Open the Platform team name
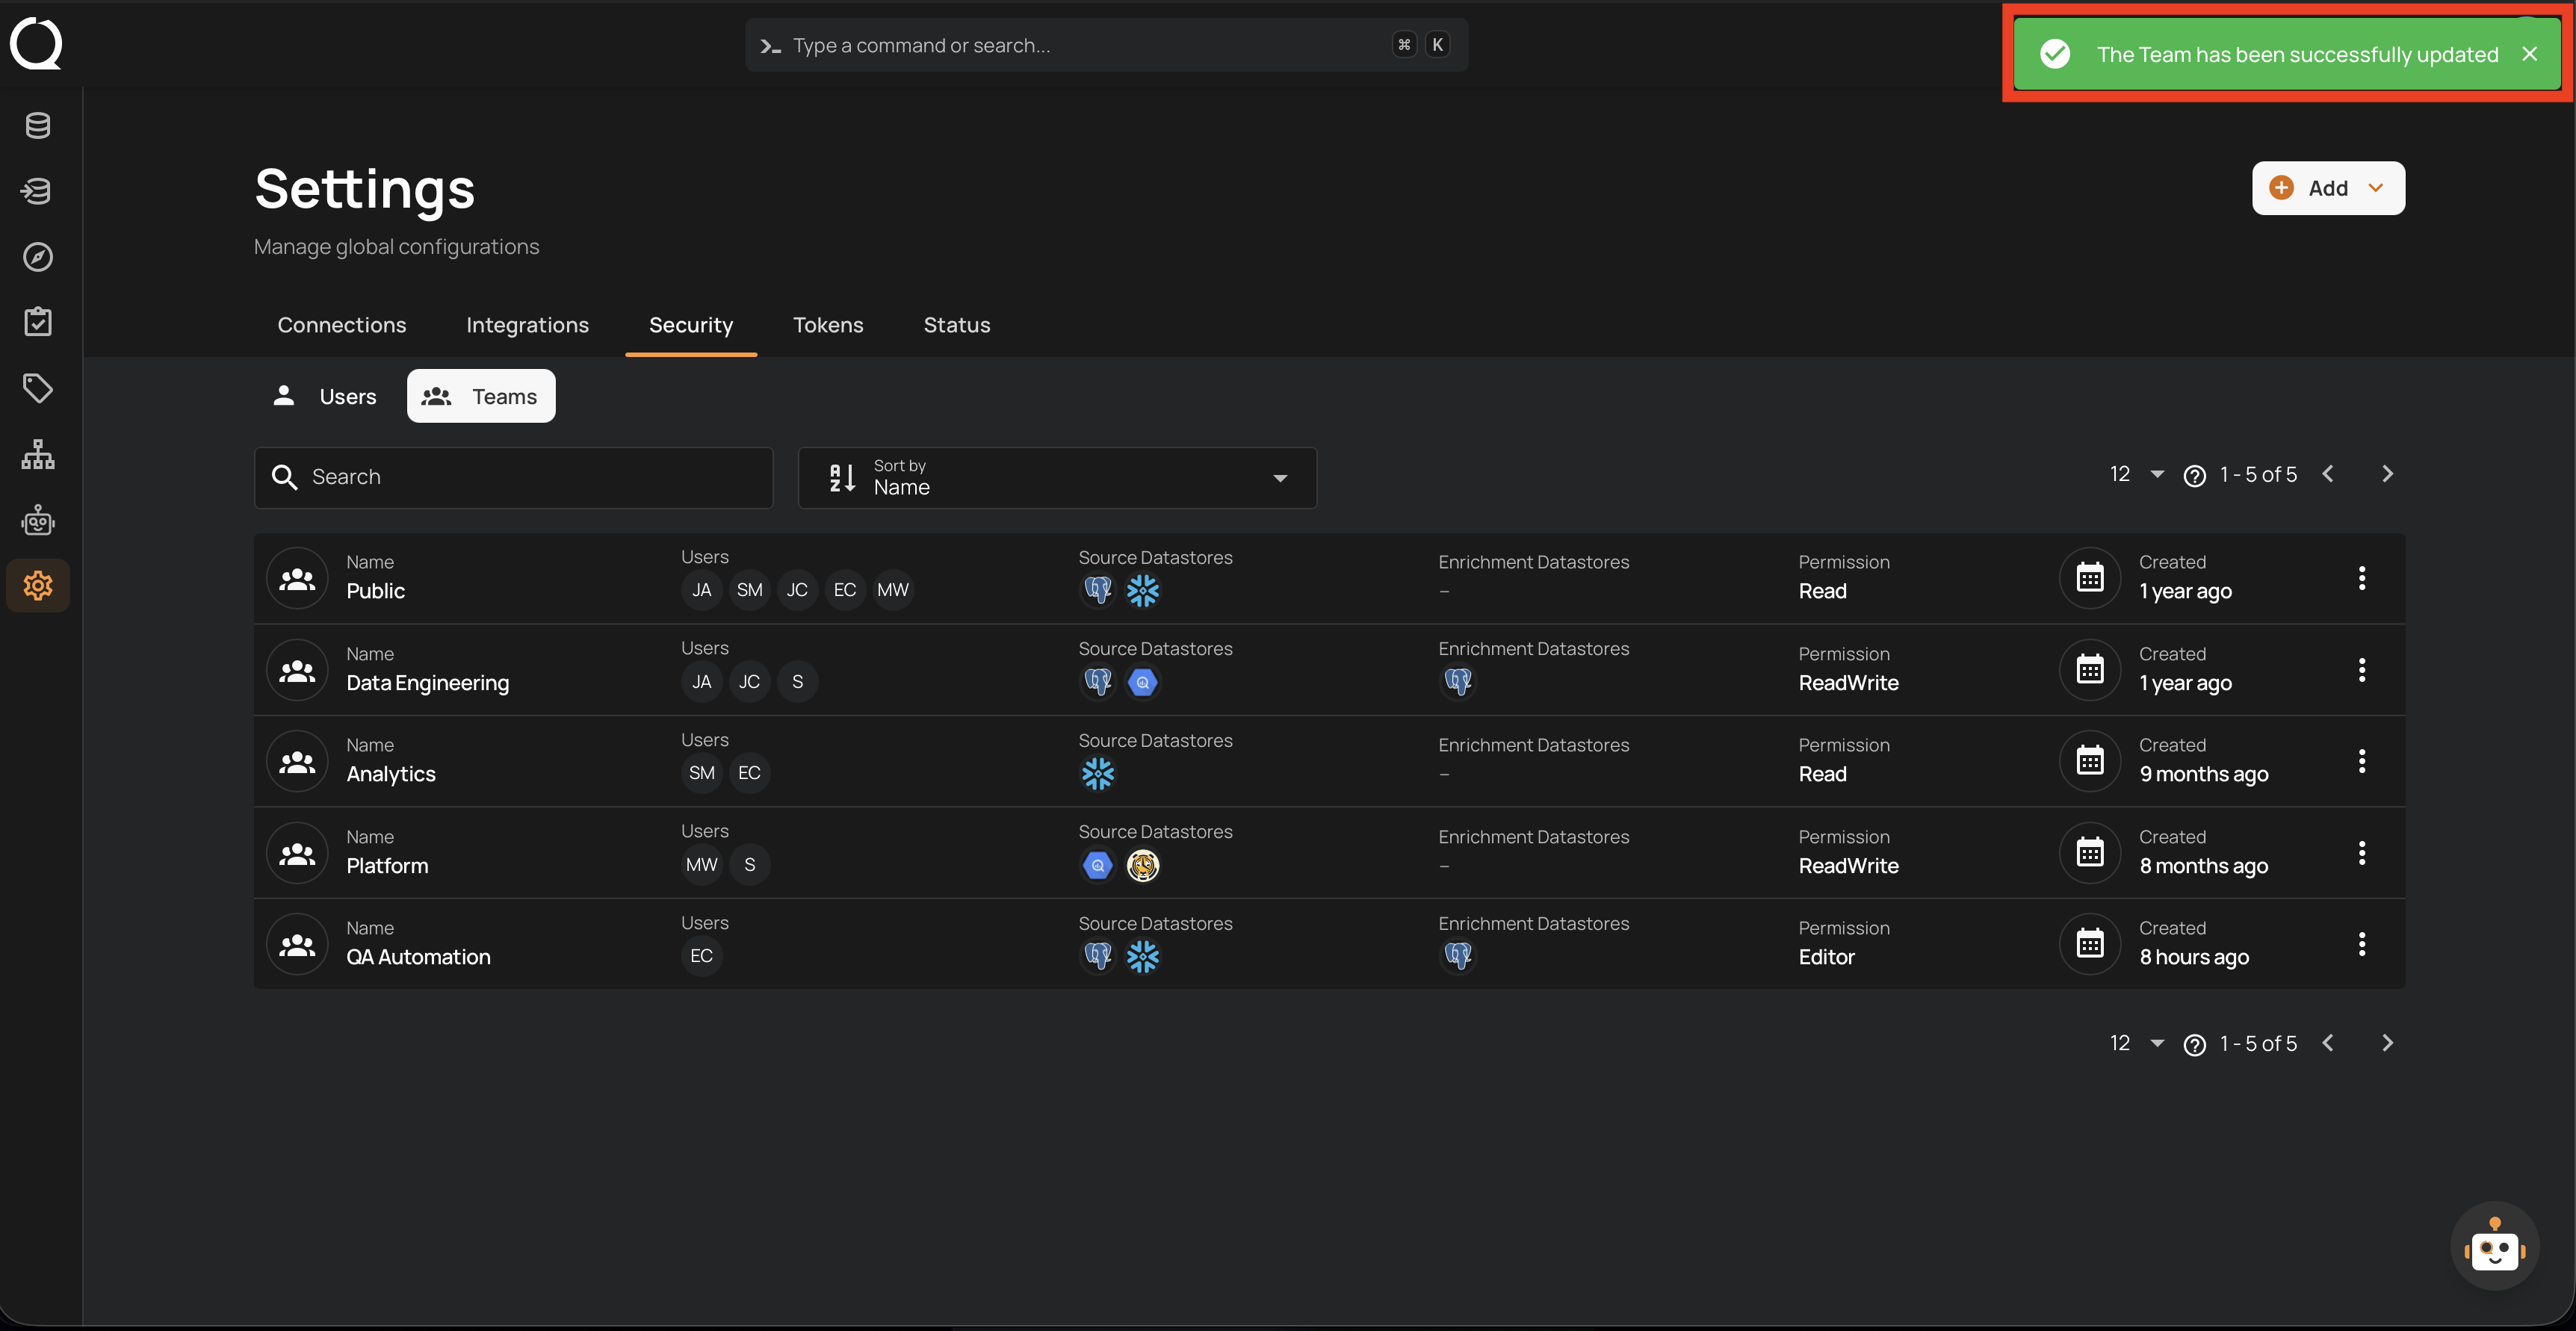The image size is (2576, 1331). point(387,866)
